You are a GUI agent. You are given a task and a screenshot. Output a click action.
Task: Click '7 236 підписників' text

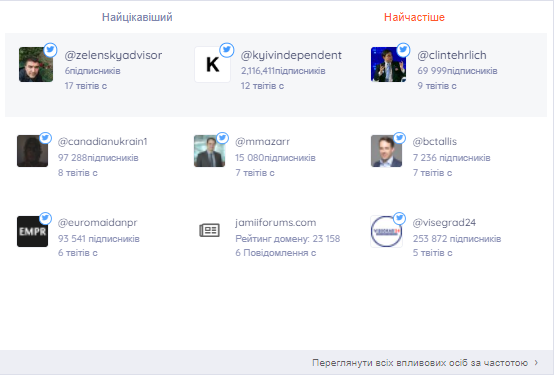(452, 158)
